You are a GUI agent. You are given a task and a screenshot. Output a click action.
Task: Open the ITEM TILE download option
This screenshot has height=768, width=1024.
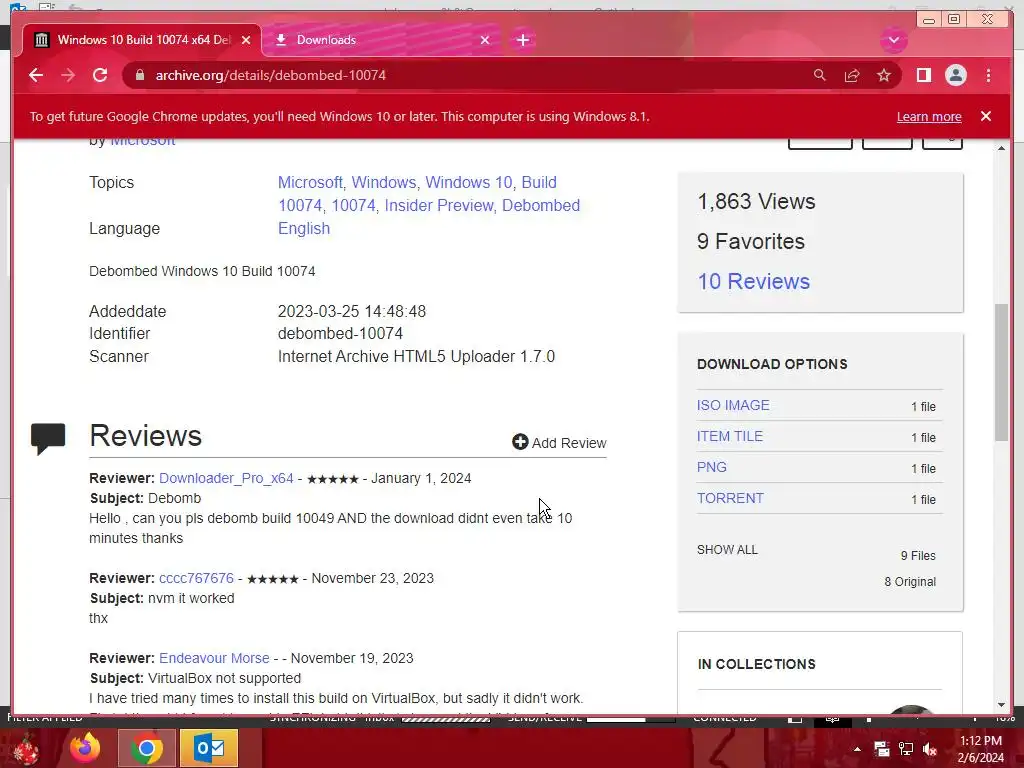(x=729, y=436)
